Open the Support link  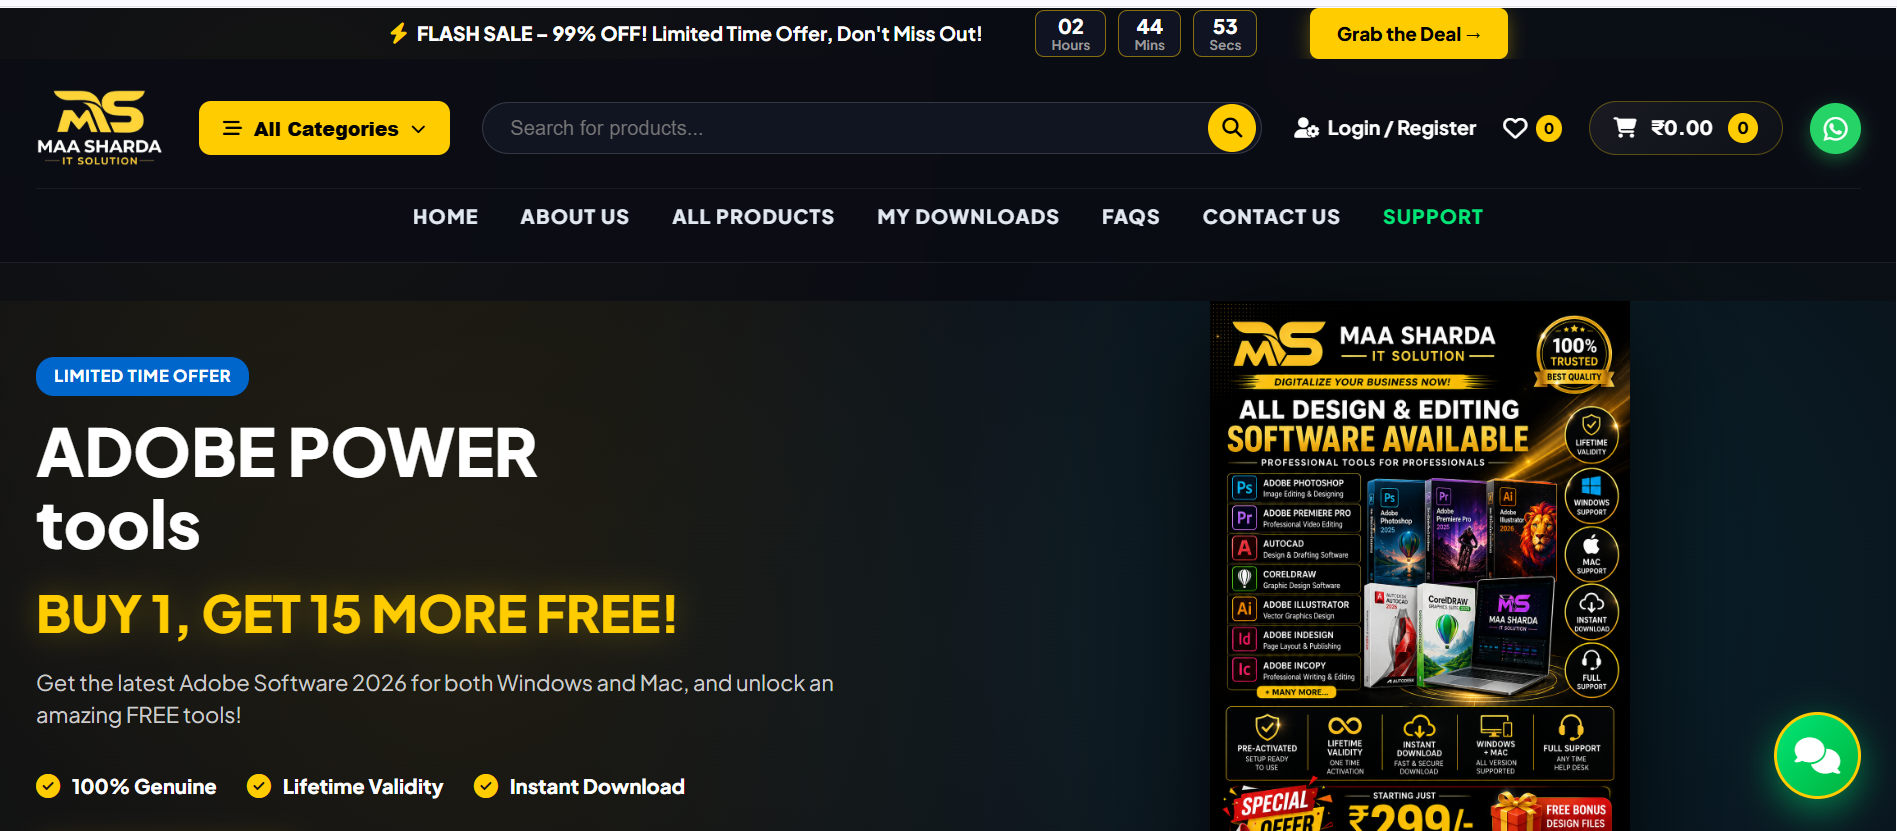[1433, 217]
